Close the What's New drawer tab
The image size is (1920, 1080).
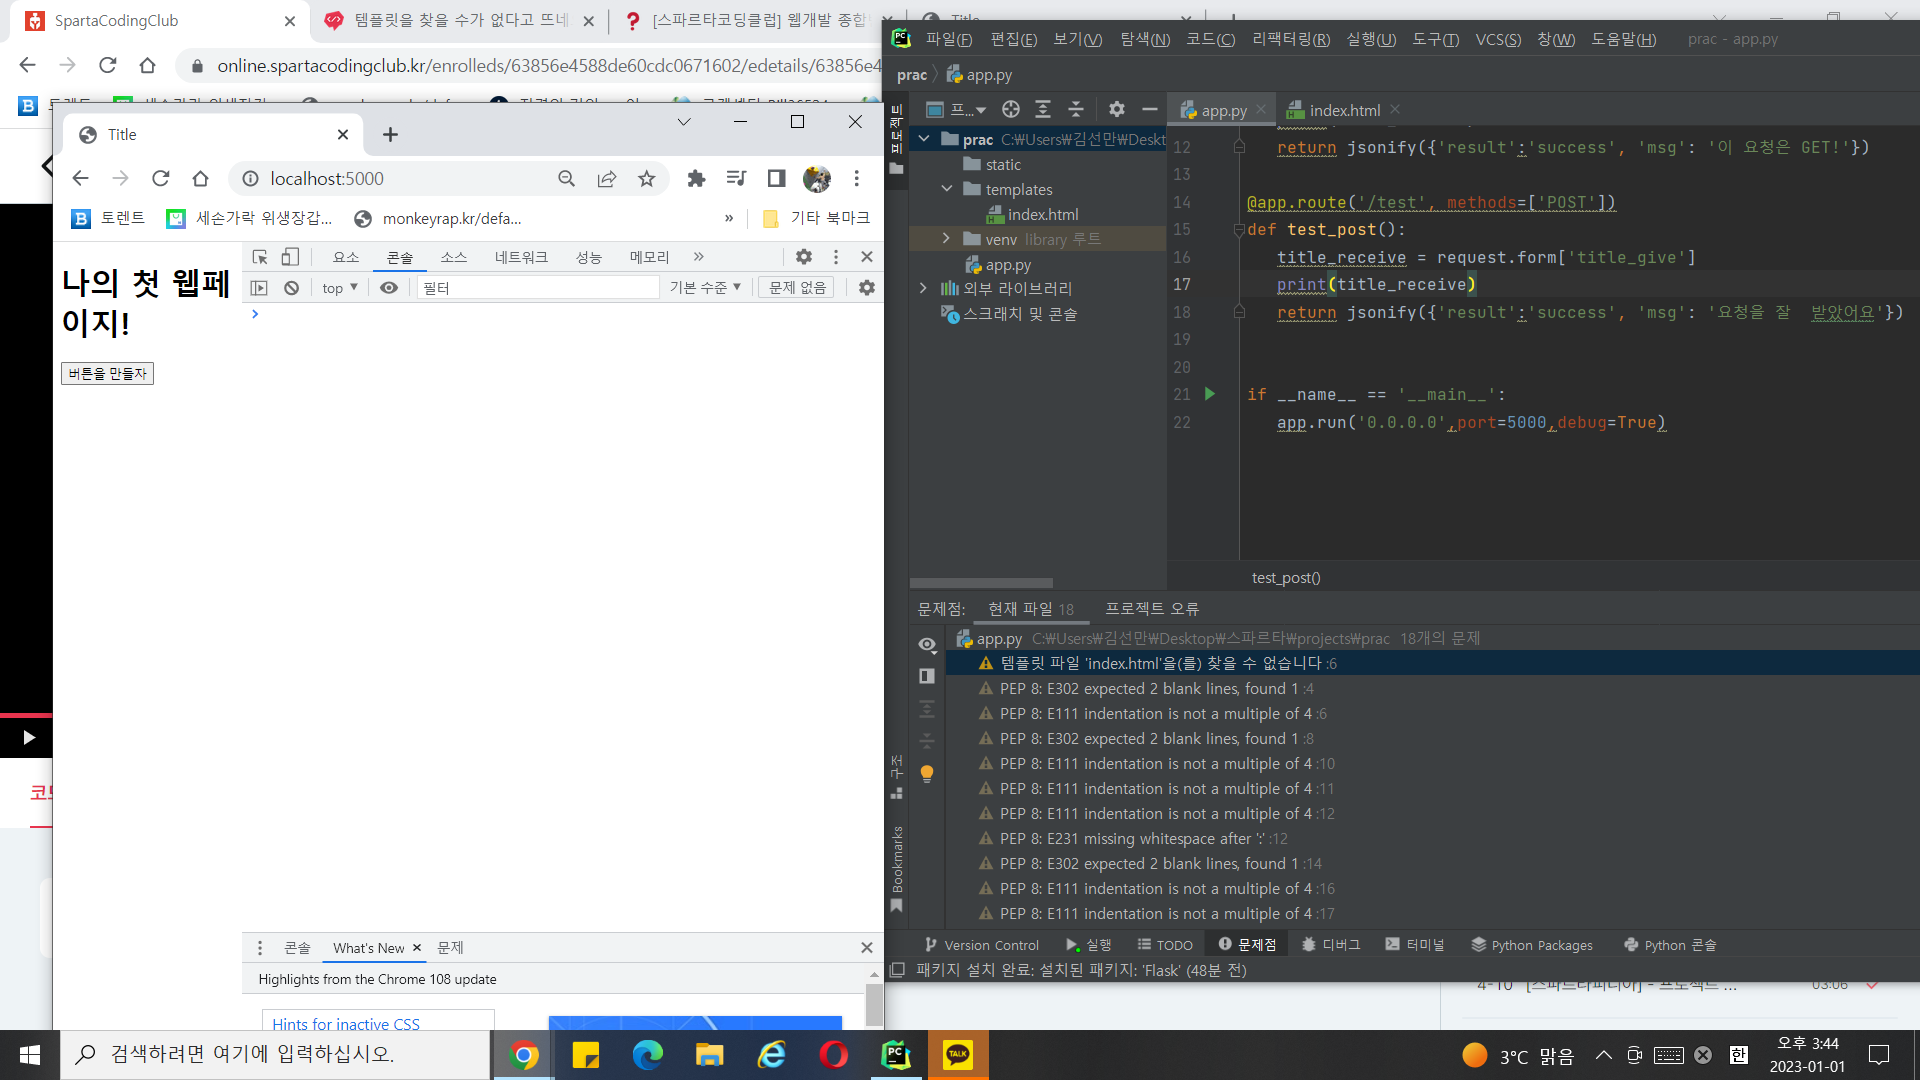point(417,948)
